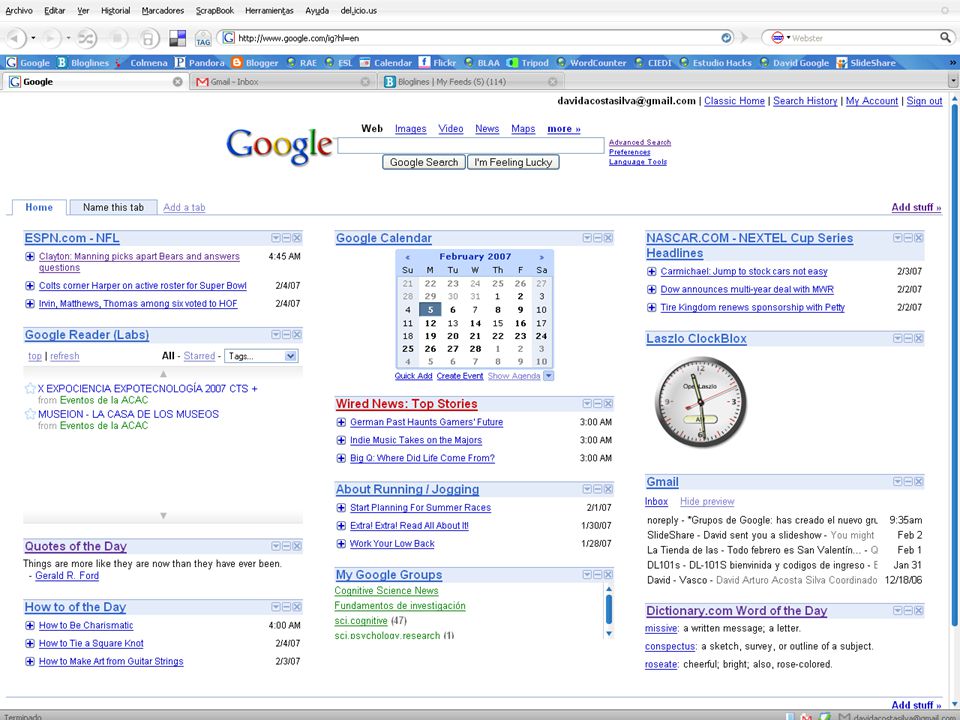
Task: Expand the Colts corner Harper story preview
Action: coord(29,285)
